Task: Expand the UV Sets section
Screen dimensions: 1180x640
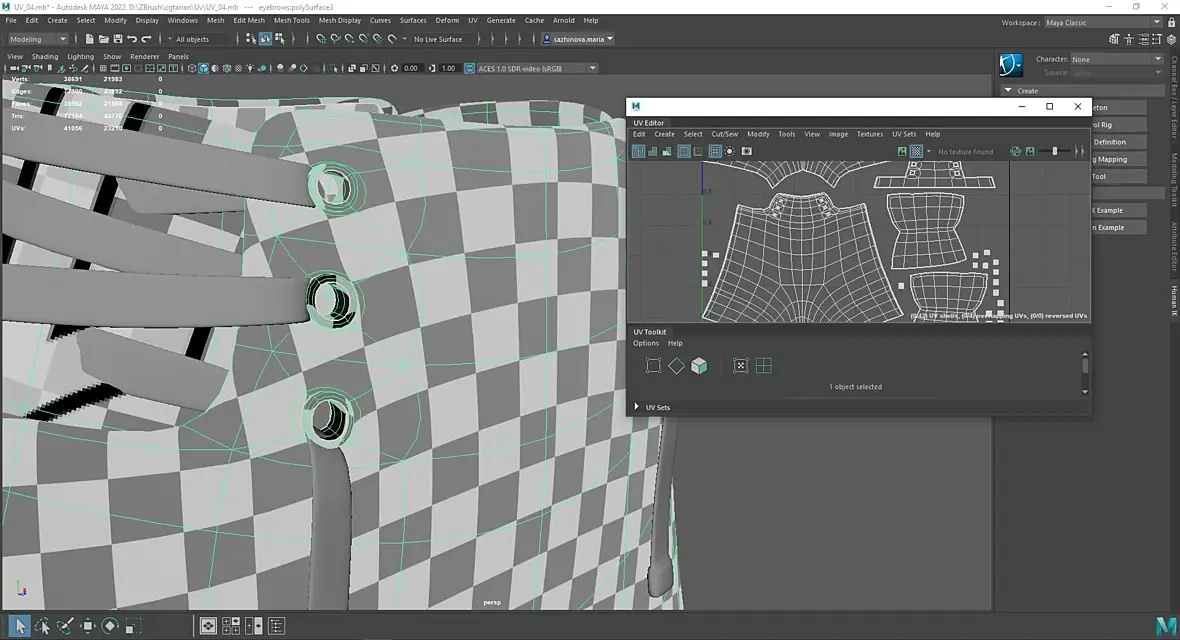Action: pyautogui.click(x=637, y=407)
